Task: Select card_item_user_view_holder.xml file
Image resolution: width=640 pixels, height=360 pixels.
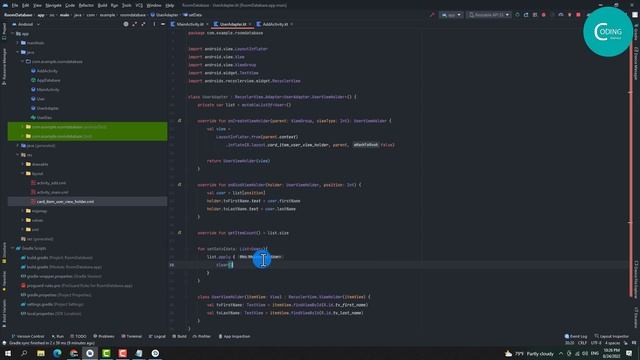Action: (62, 202)
